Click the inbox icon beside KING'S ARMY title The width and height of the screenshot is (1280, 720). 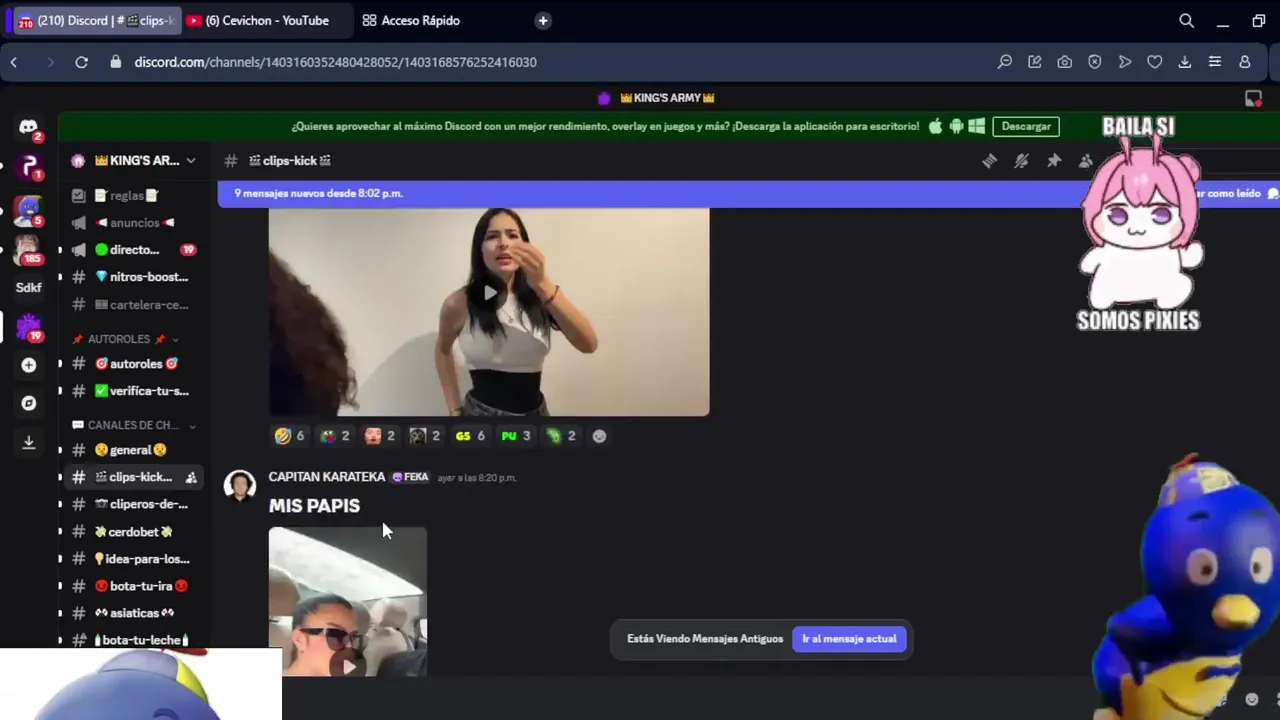coord(1253,98)
